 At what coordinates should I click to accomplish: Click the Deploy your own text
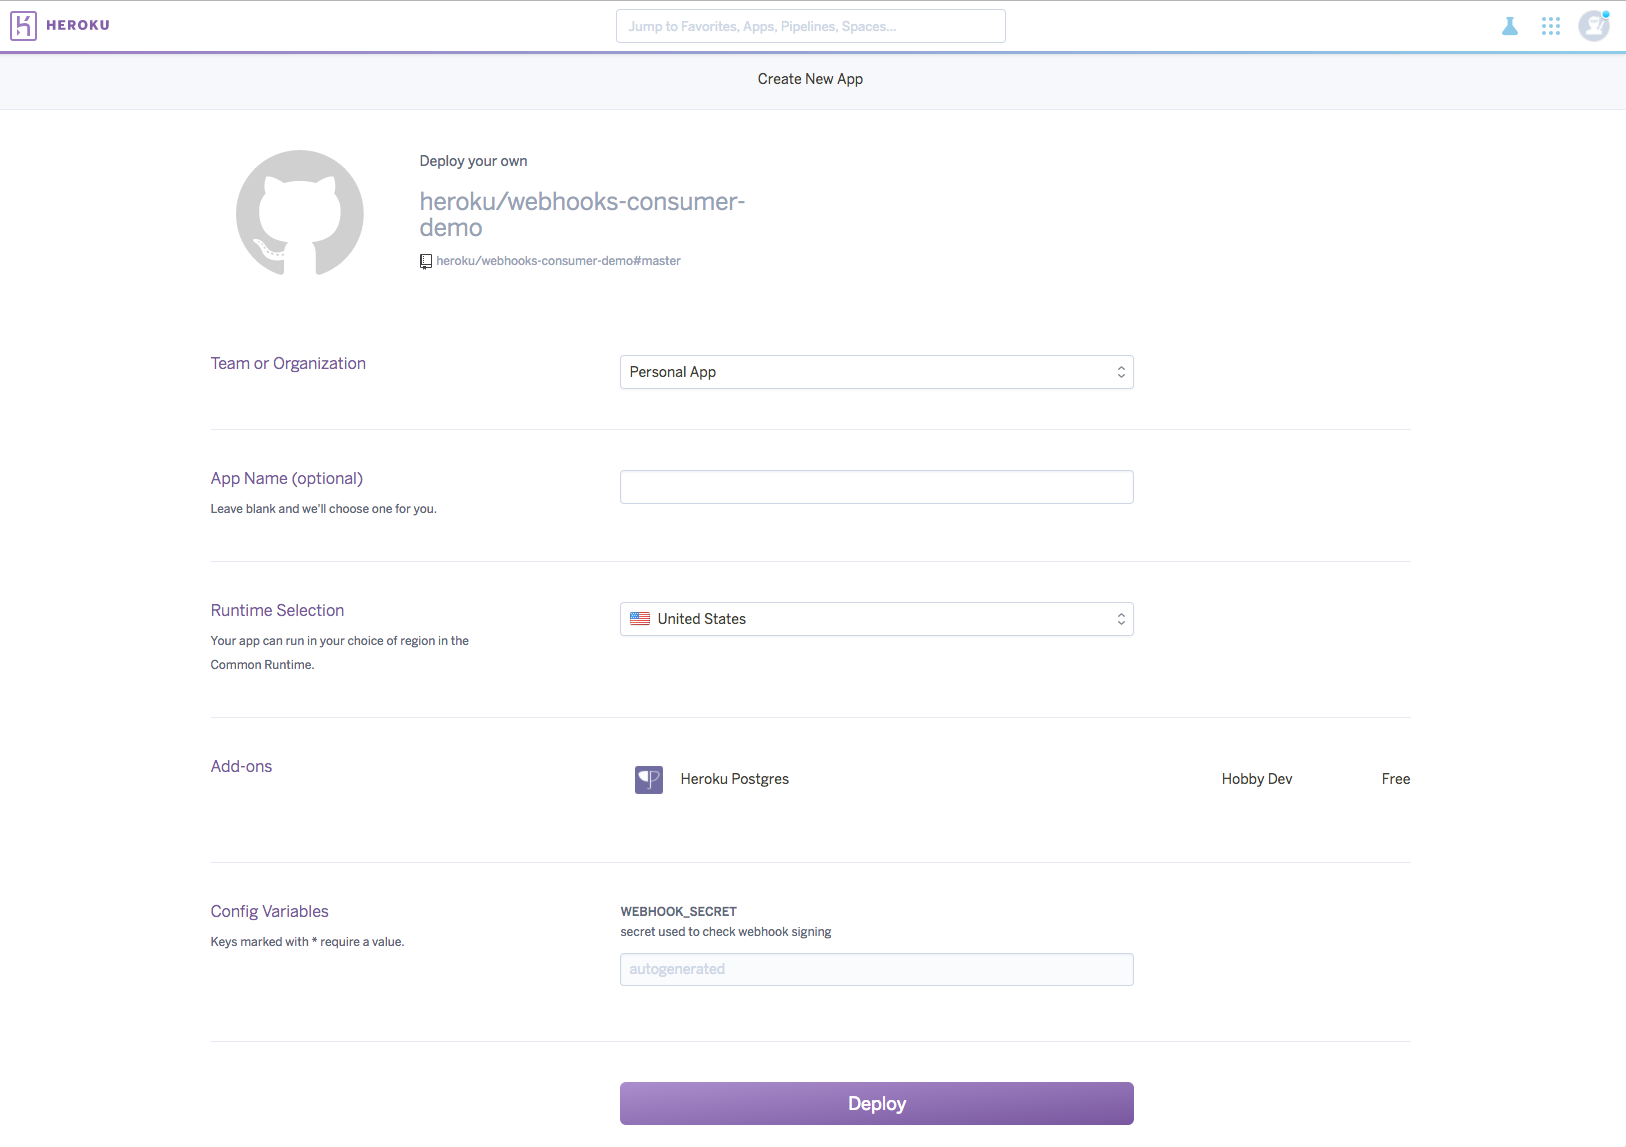pyautogui.click(x=473, y=161)
